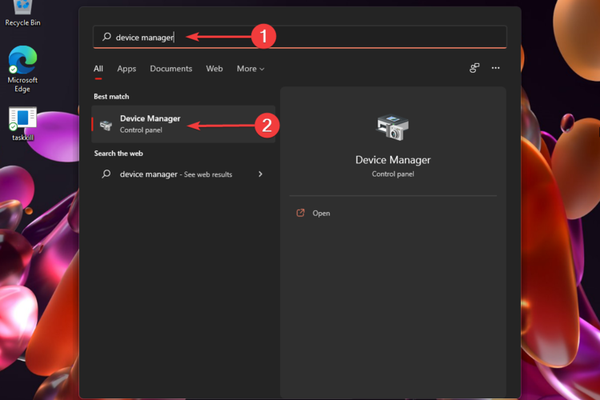Launch Microsoft Edge from the desktop
This screenshot has width=600, height=400.
click(22, 60)
